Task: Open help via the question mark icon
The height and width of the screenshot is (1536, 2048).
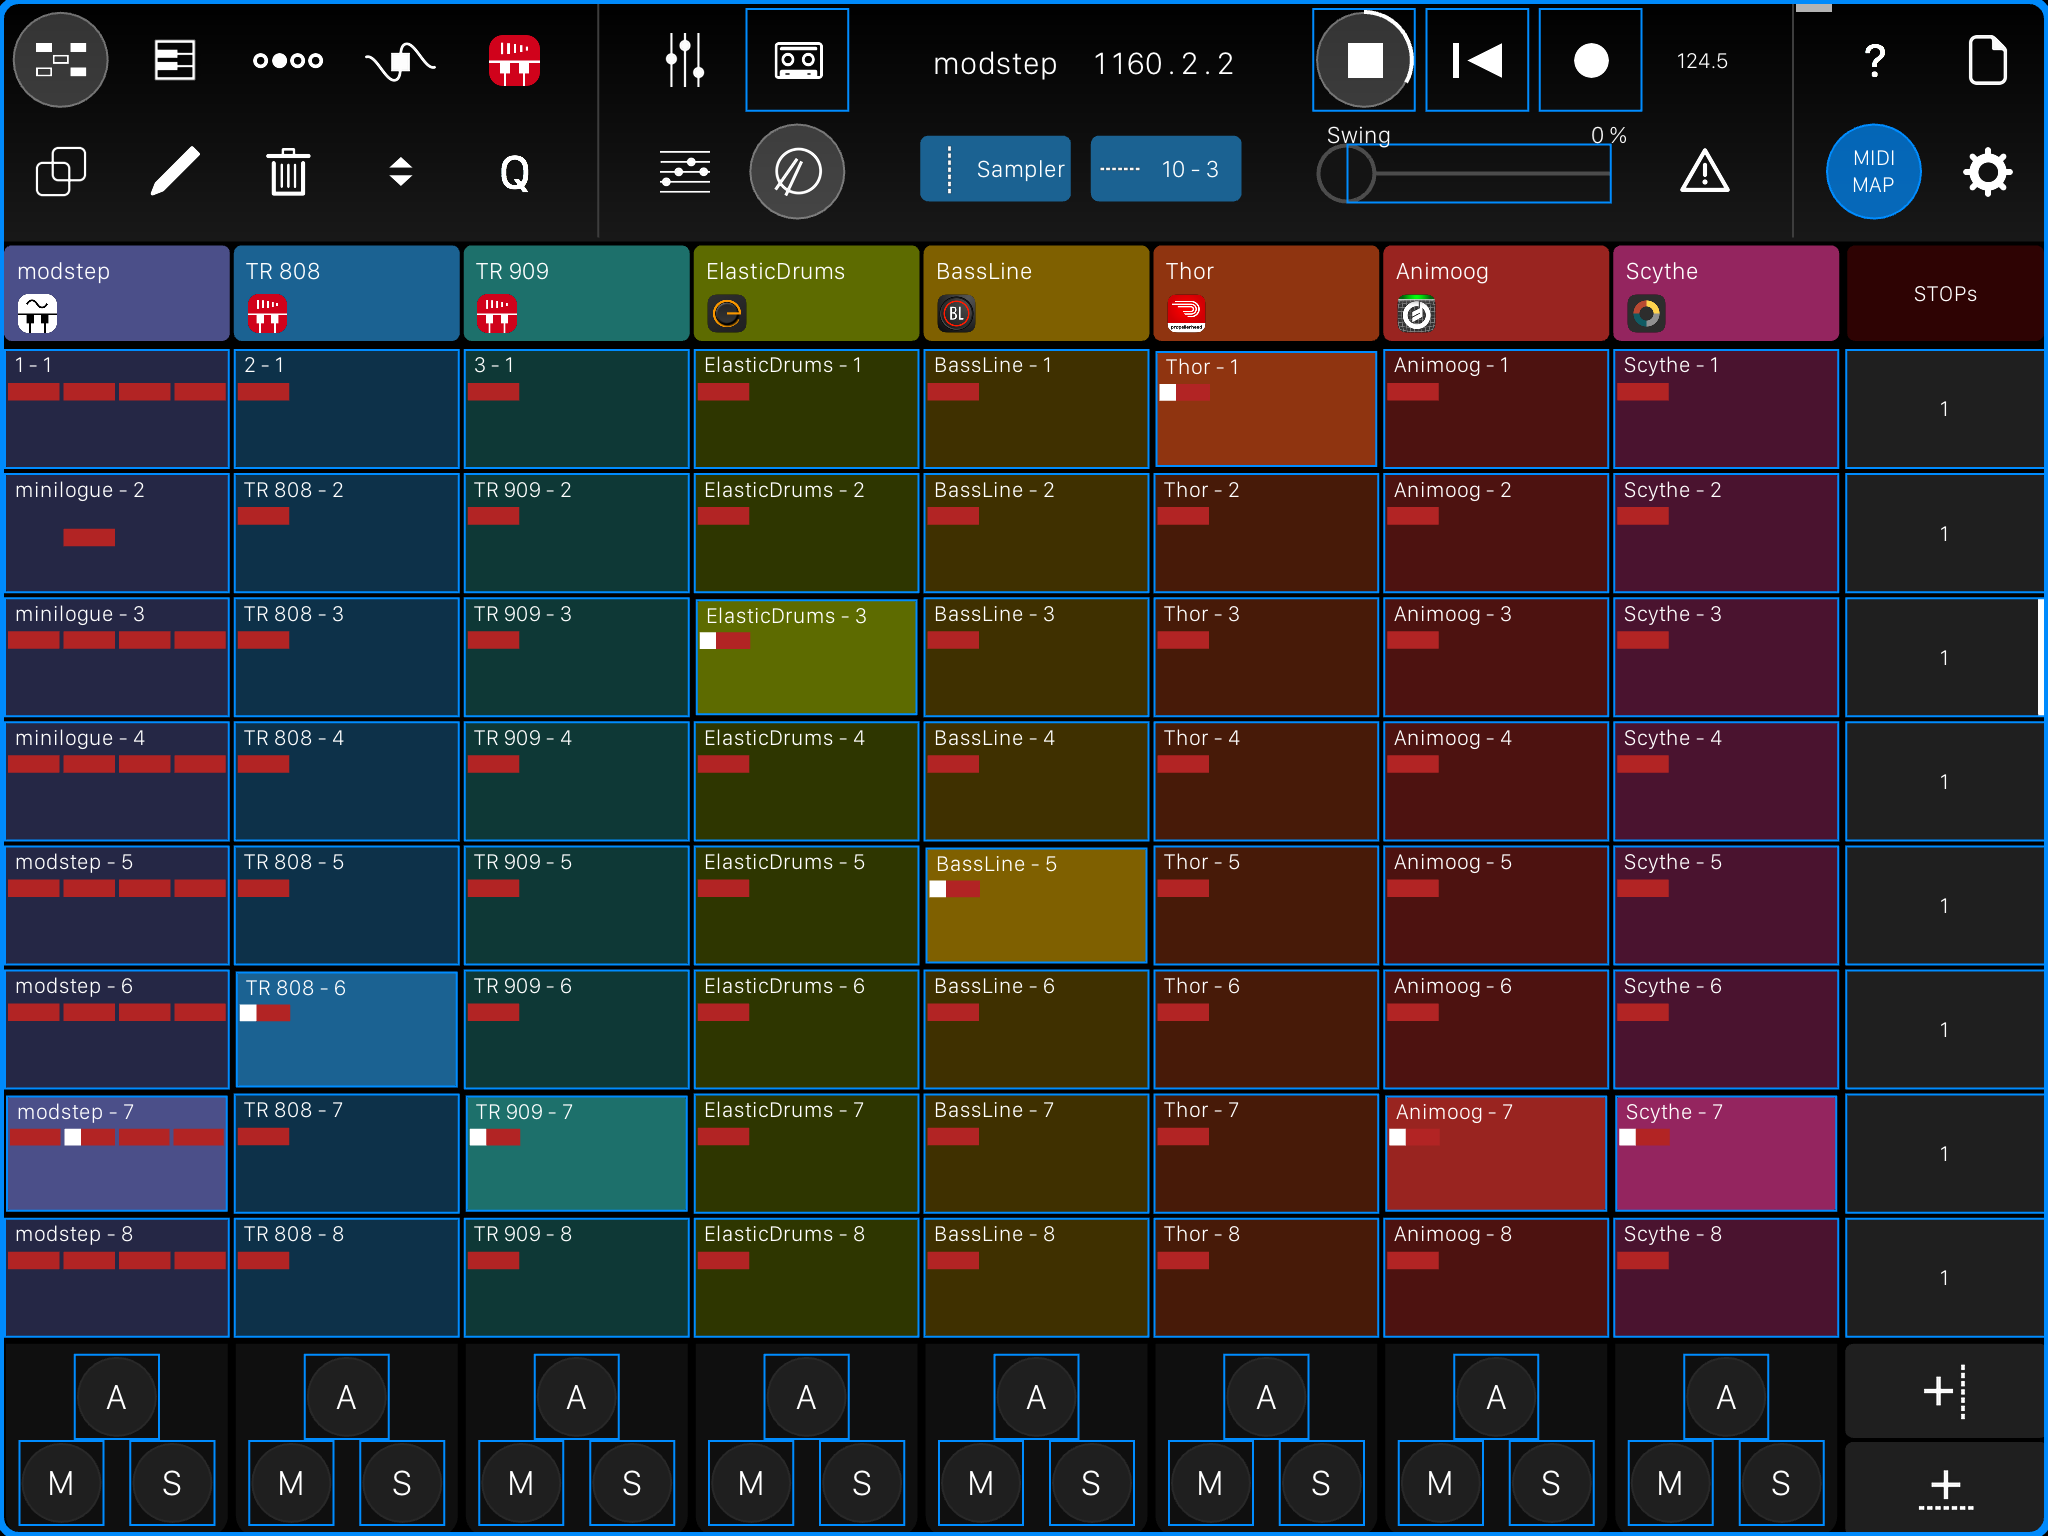Action: [1874, 60]
